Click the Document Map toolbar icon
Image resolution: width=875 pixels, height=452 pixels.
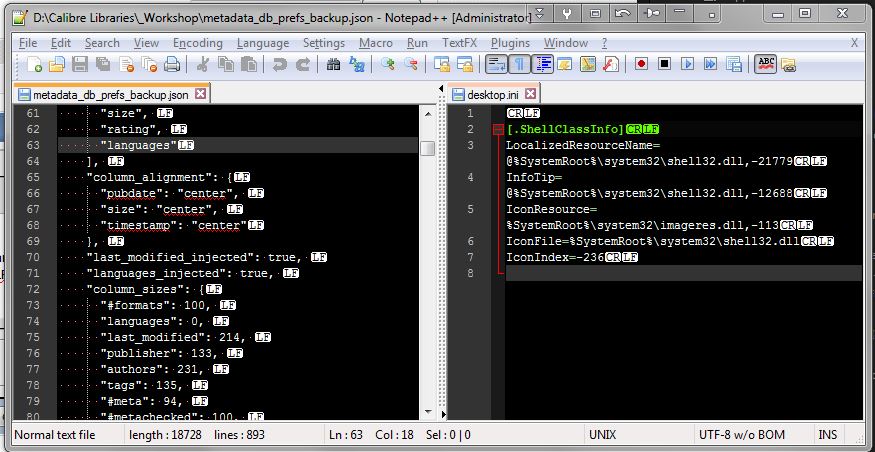[588, 65]
